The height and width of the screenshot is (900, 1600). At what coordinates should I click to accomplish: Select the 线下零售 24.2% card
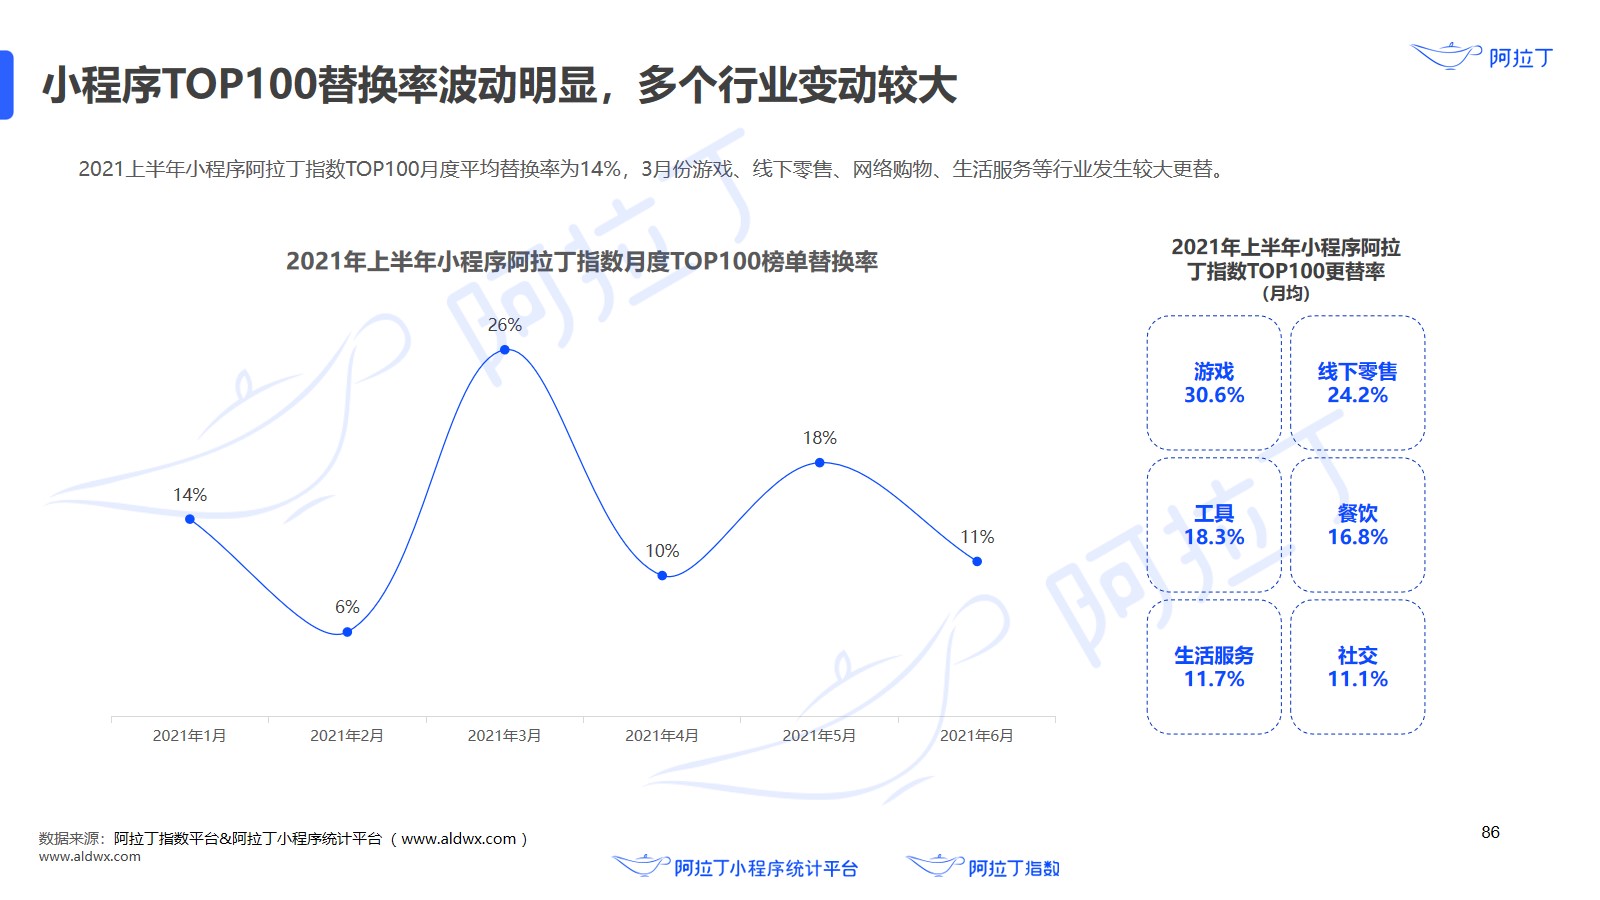1357,384
